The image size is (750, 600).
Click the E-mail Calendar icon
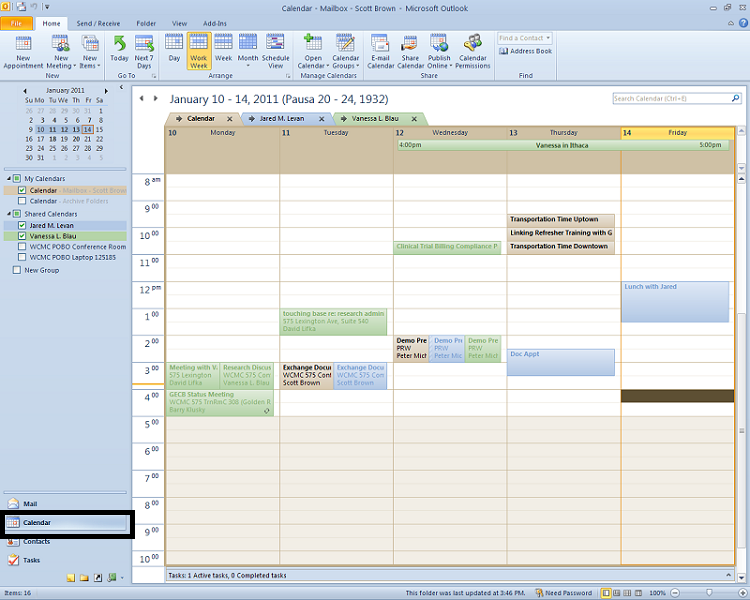(380, 50)
